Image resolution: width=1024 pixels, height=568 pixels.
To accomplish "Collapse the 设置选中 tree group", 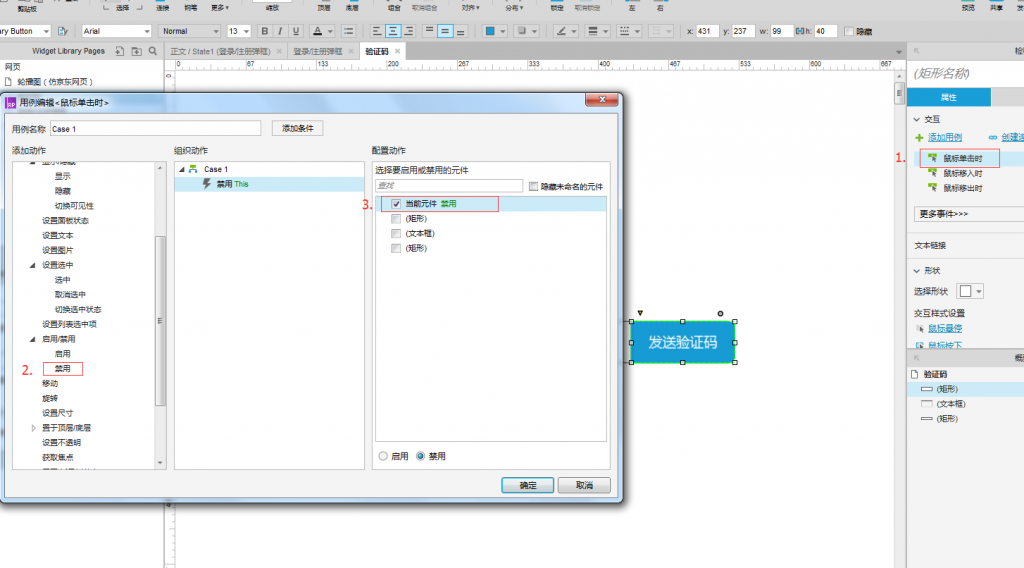I will click(33, 265).
